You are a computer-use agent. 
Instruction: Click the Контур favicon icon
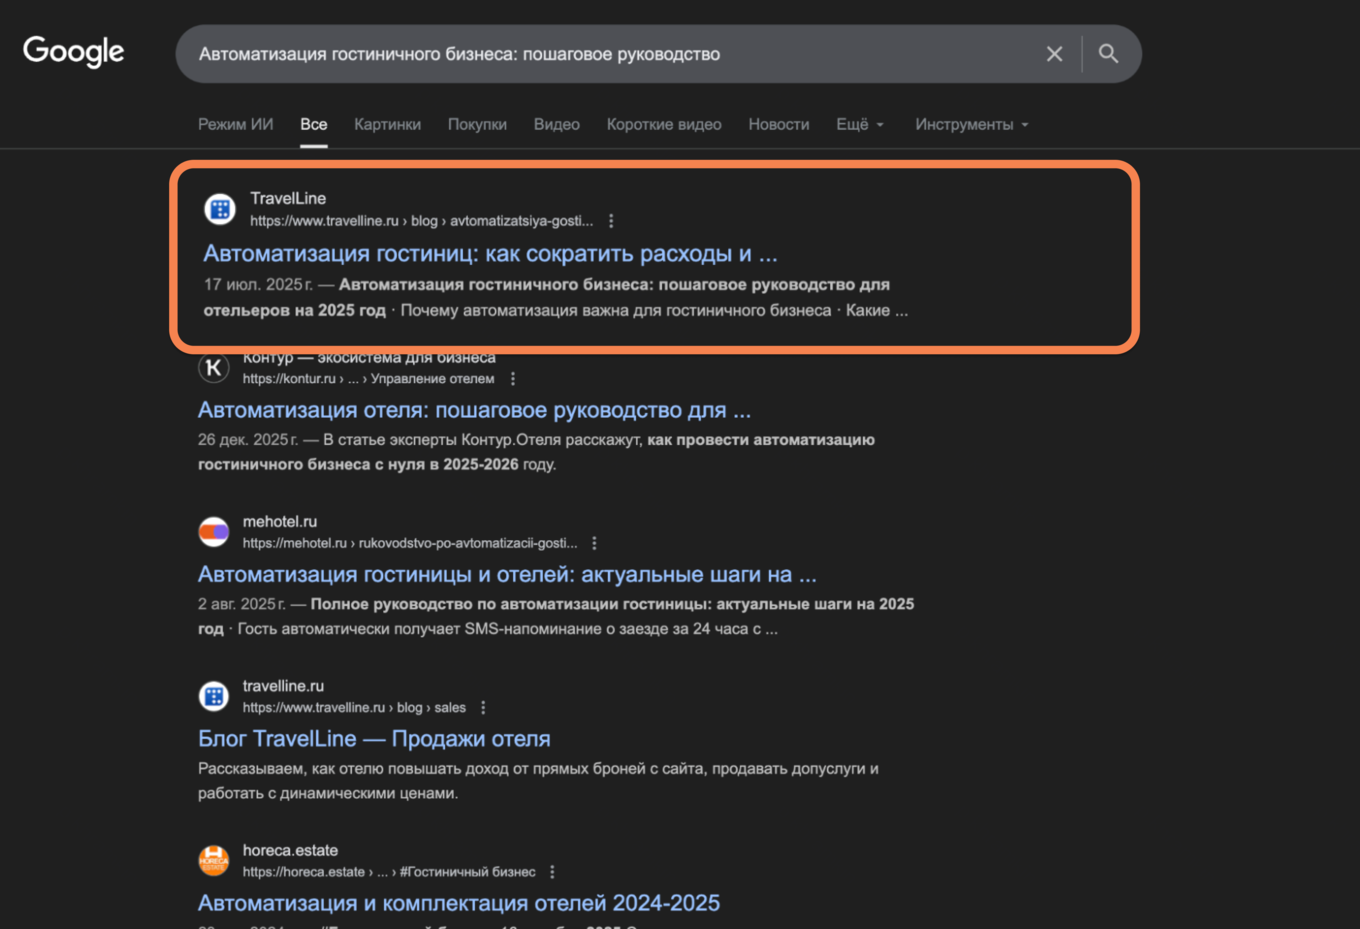(x=214, y=368)
